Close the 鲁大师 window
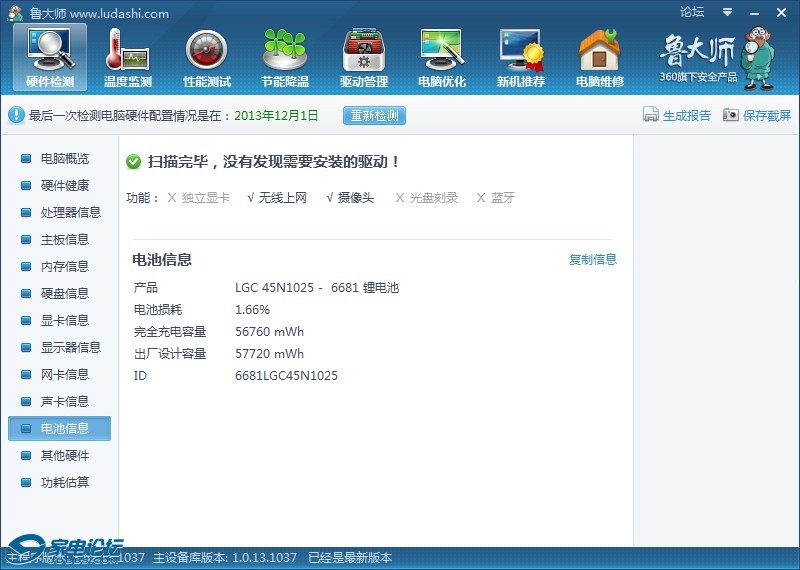 click(781, 13)
